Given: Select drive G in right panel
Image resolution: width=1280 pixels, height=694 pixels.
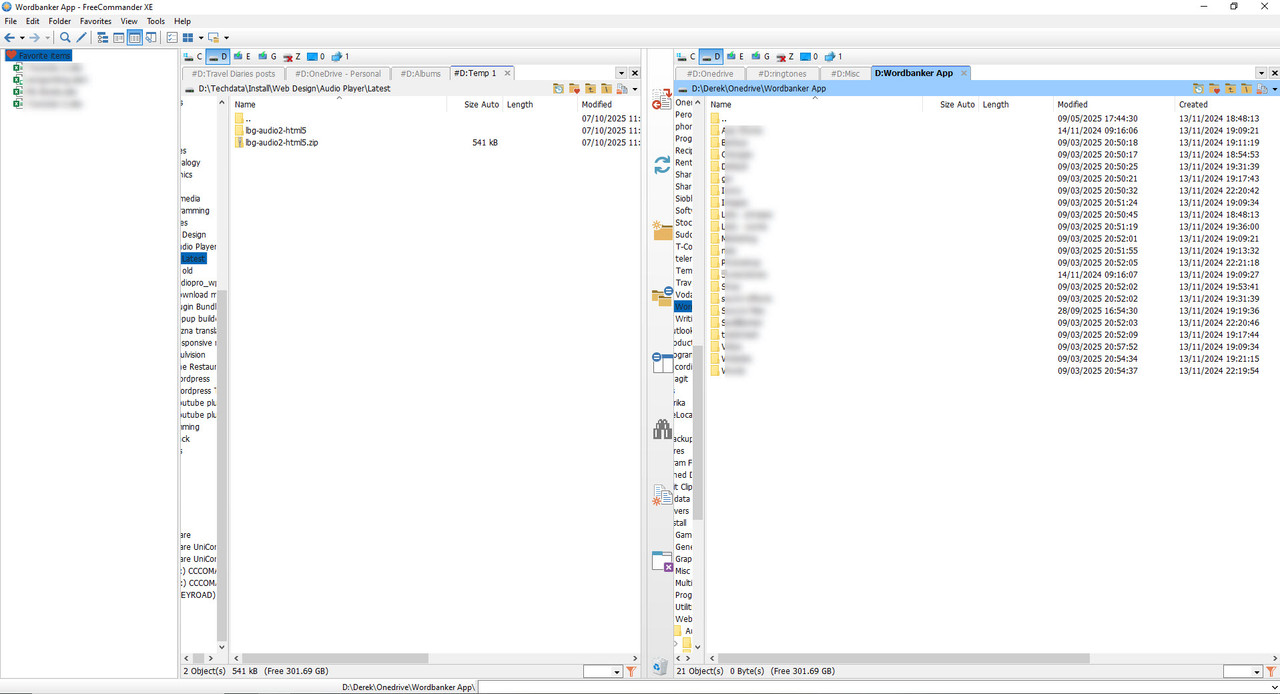Looking at the screenshot, I should tap(761, 57).
